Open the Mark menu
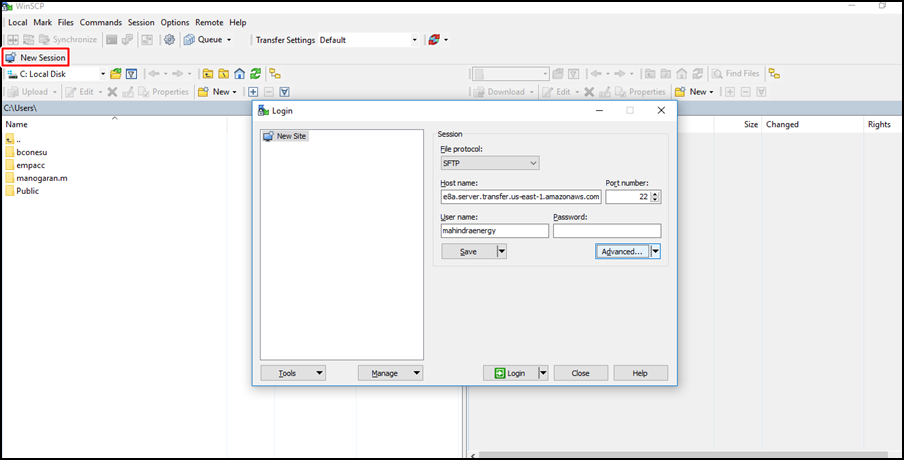 43,22
